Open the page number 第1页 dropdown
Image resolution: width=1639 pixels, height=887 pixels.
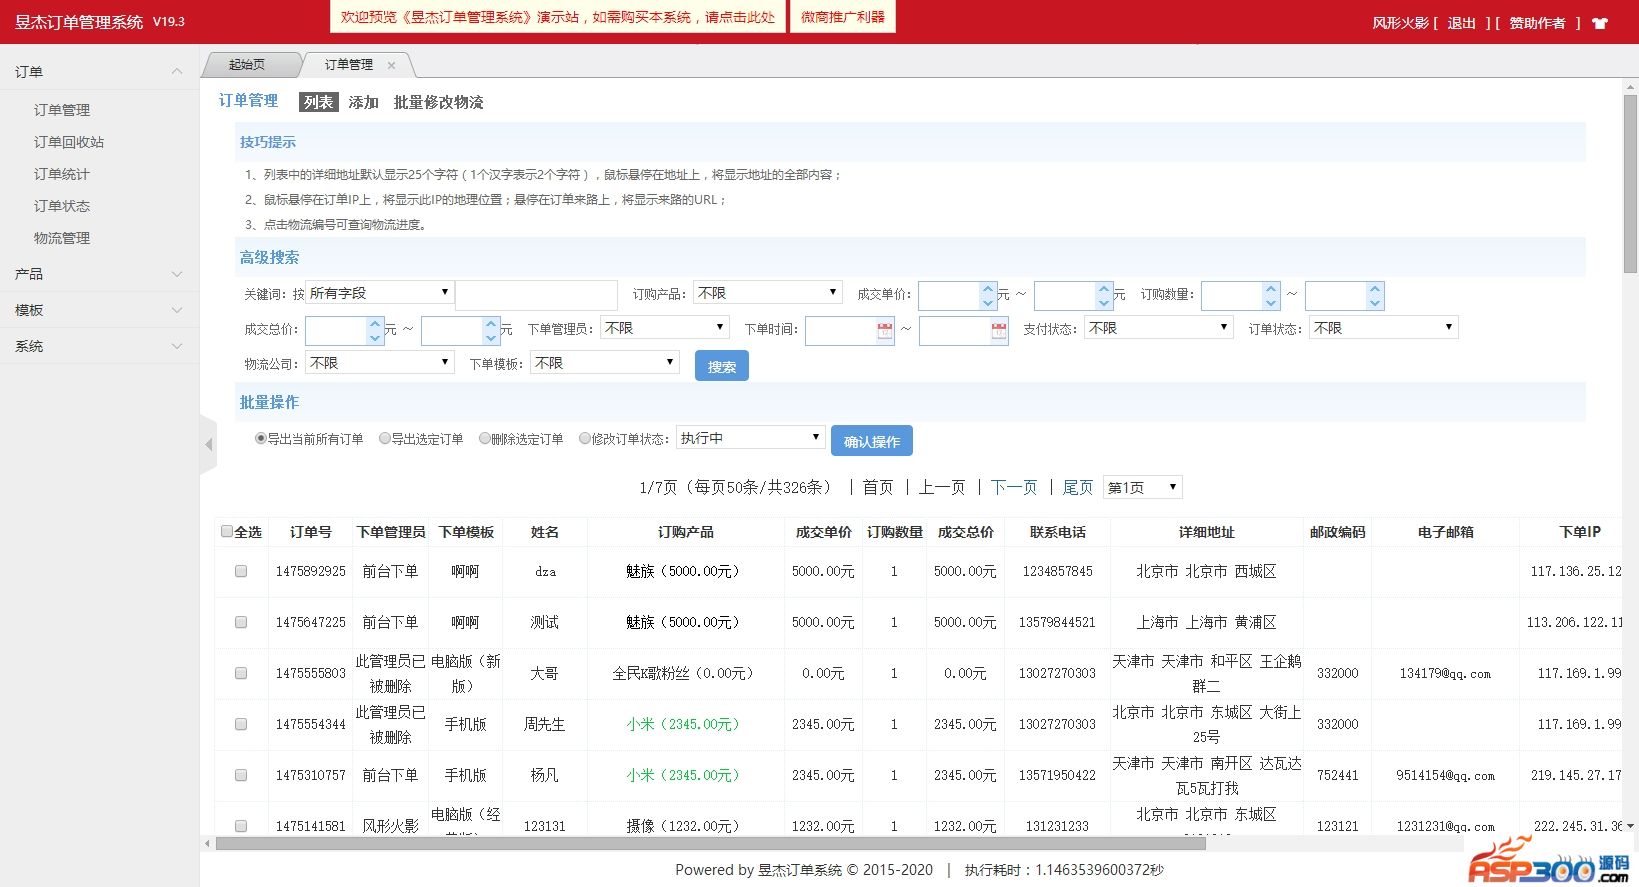[1142, 488]
